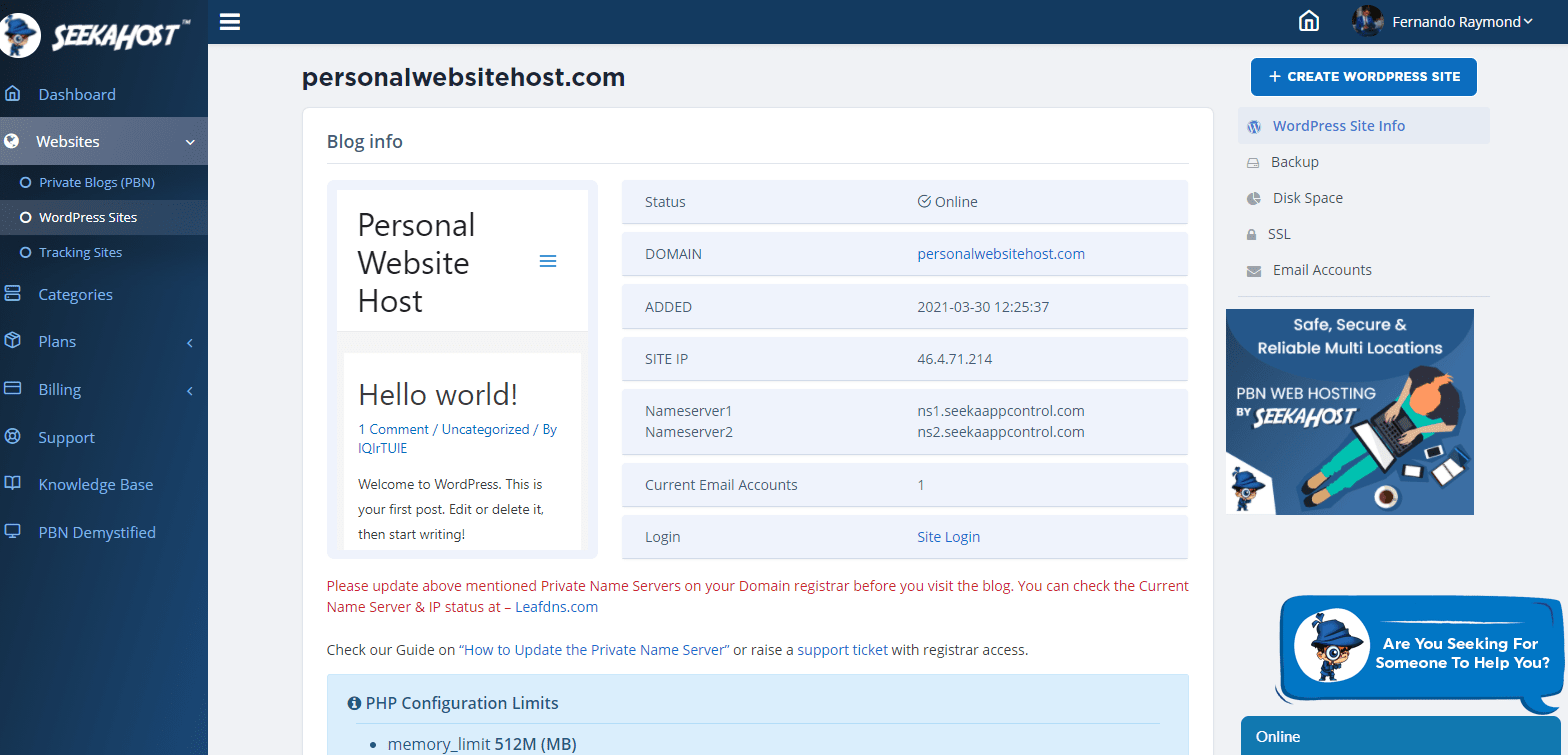Click the Billing card icon in the sidebar
The width and height of the screenshot is (1568, 755).
pyautogui.click(x=12, y=389)
